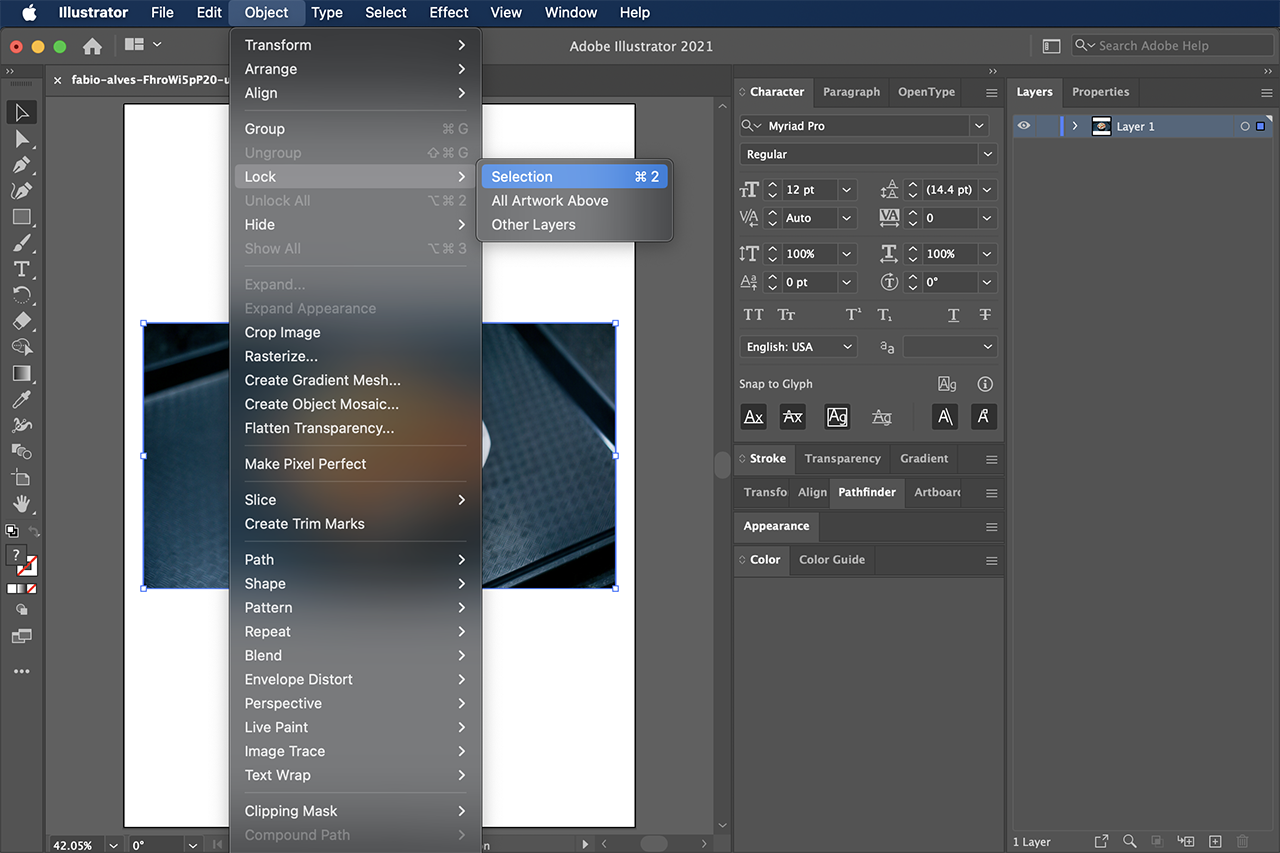Click snap to glyph info icon

(985, 384)
